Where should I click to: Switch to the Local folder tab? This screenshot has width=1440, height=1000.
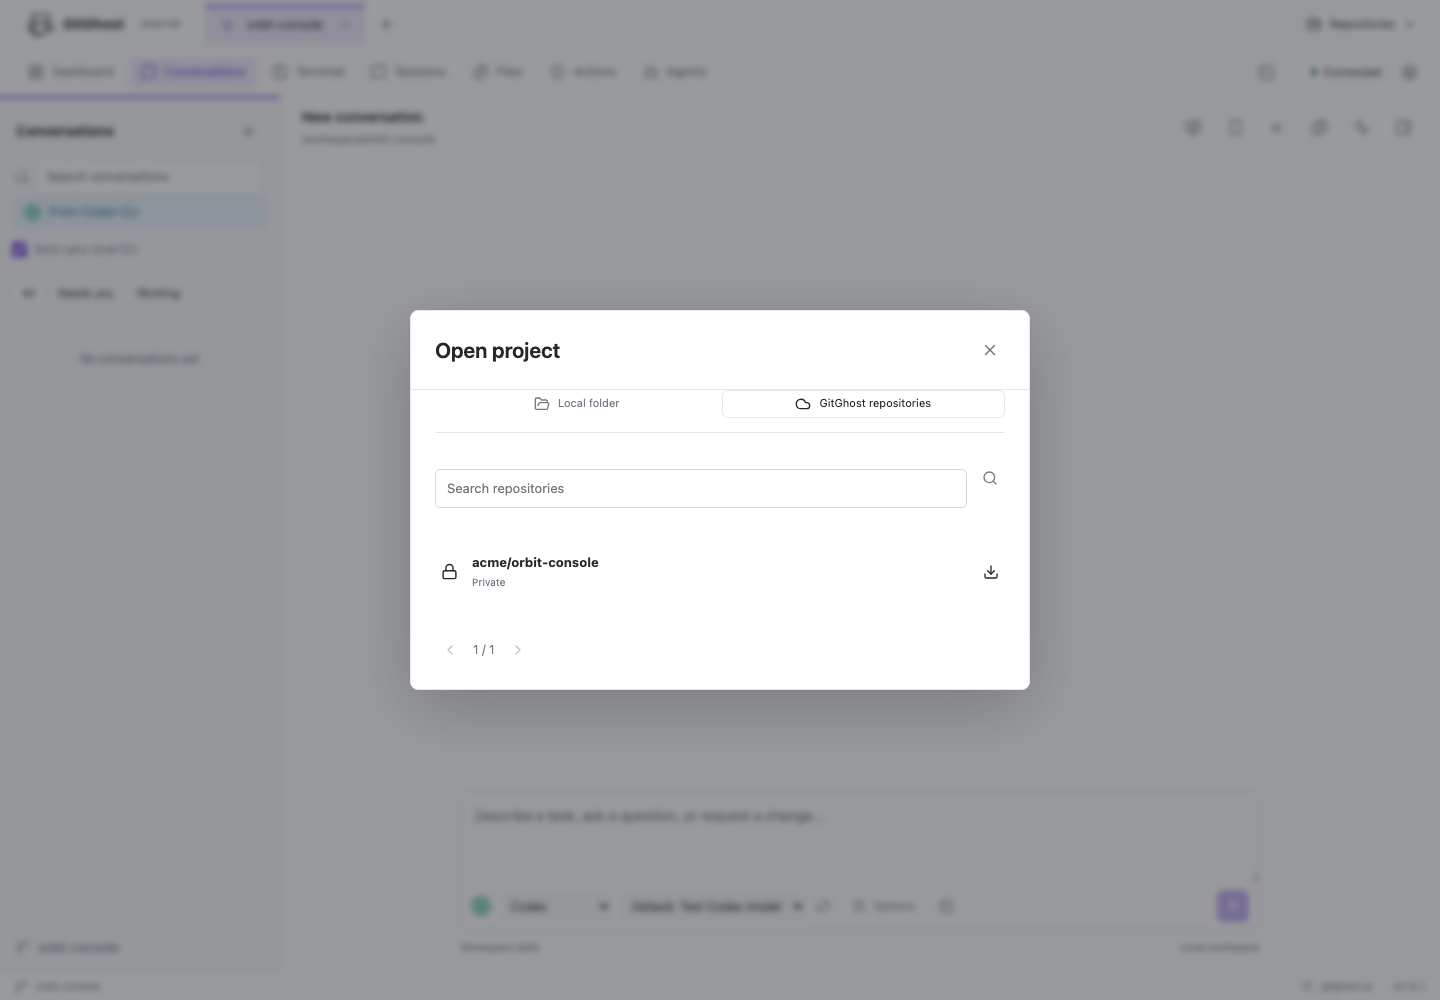pyautogui.click(x=577, y=404)
